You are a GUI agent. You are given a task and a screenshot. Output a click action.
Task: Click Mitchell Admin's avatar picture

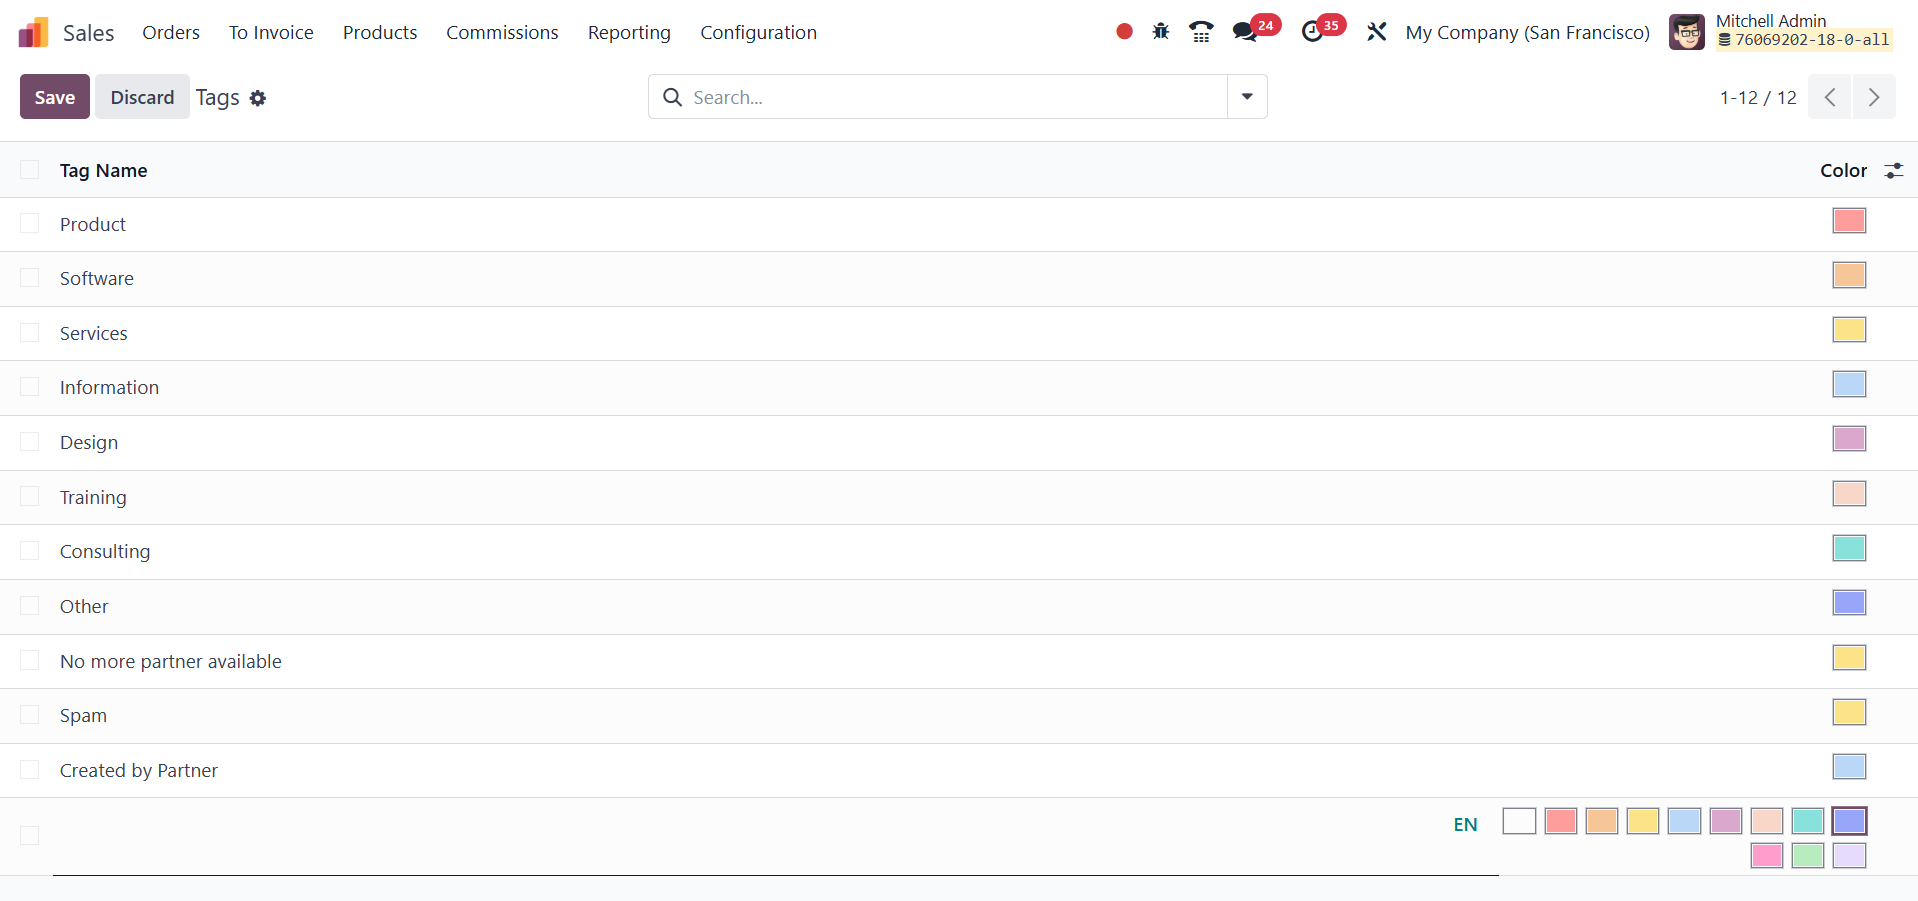point(1687,32)
